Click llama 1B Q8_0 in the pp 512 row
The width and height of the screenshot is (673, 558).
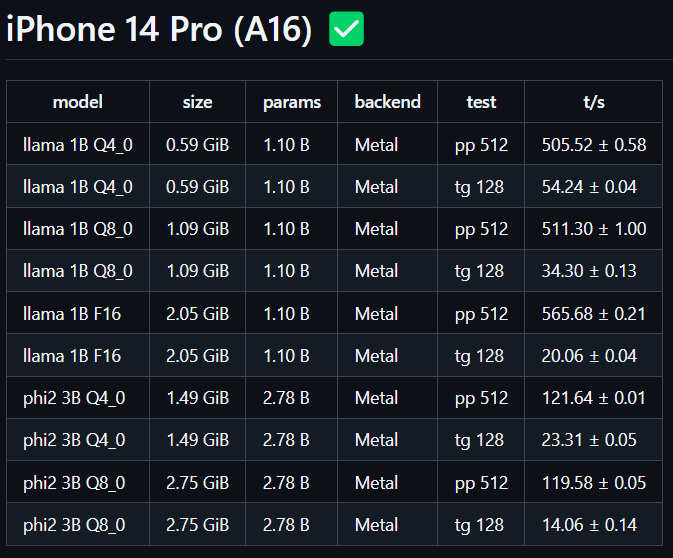point(78,228)
